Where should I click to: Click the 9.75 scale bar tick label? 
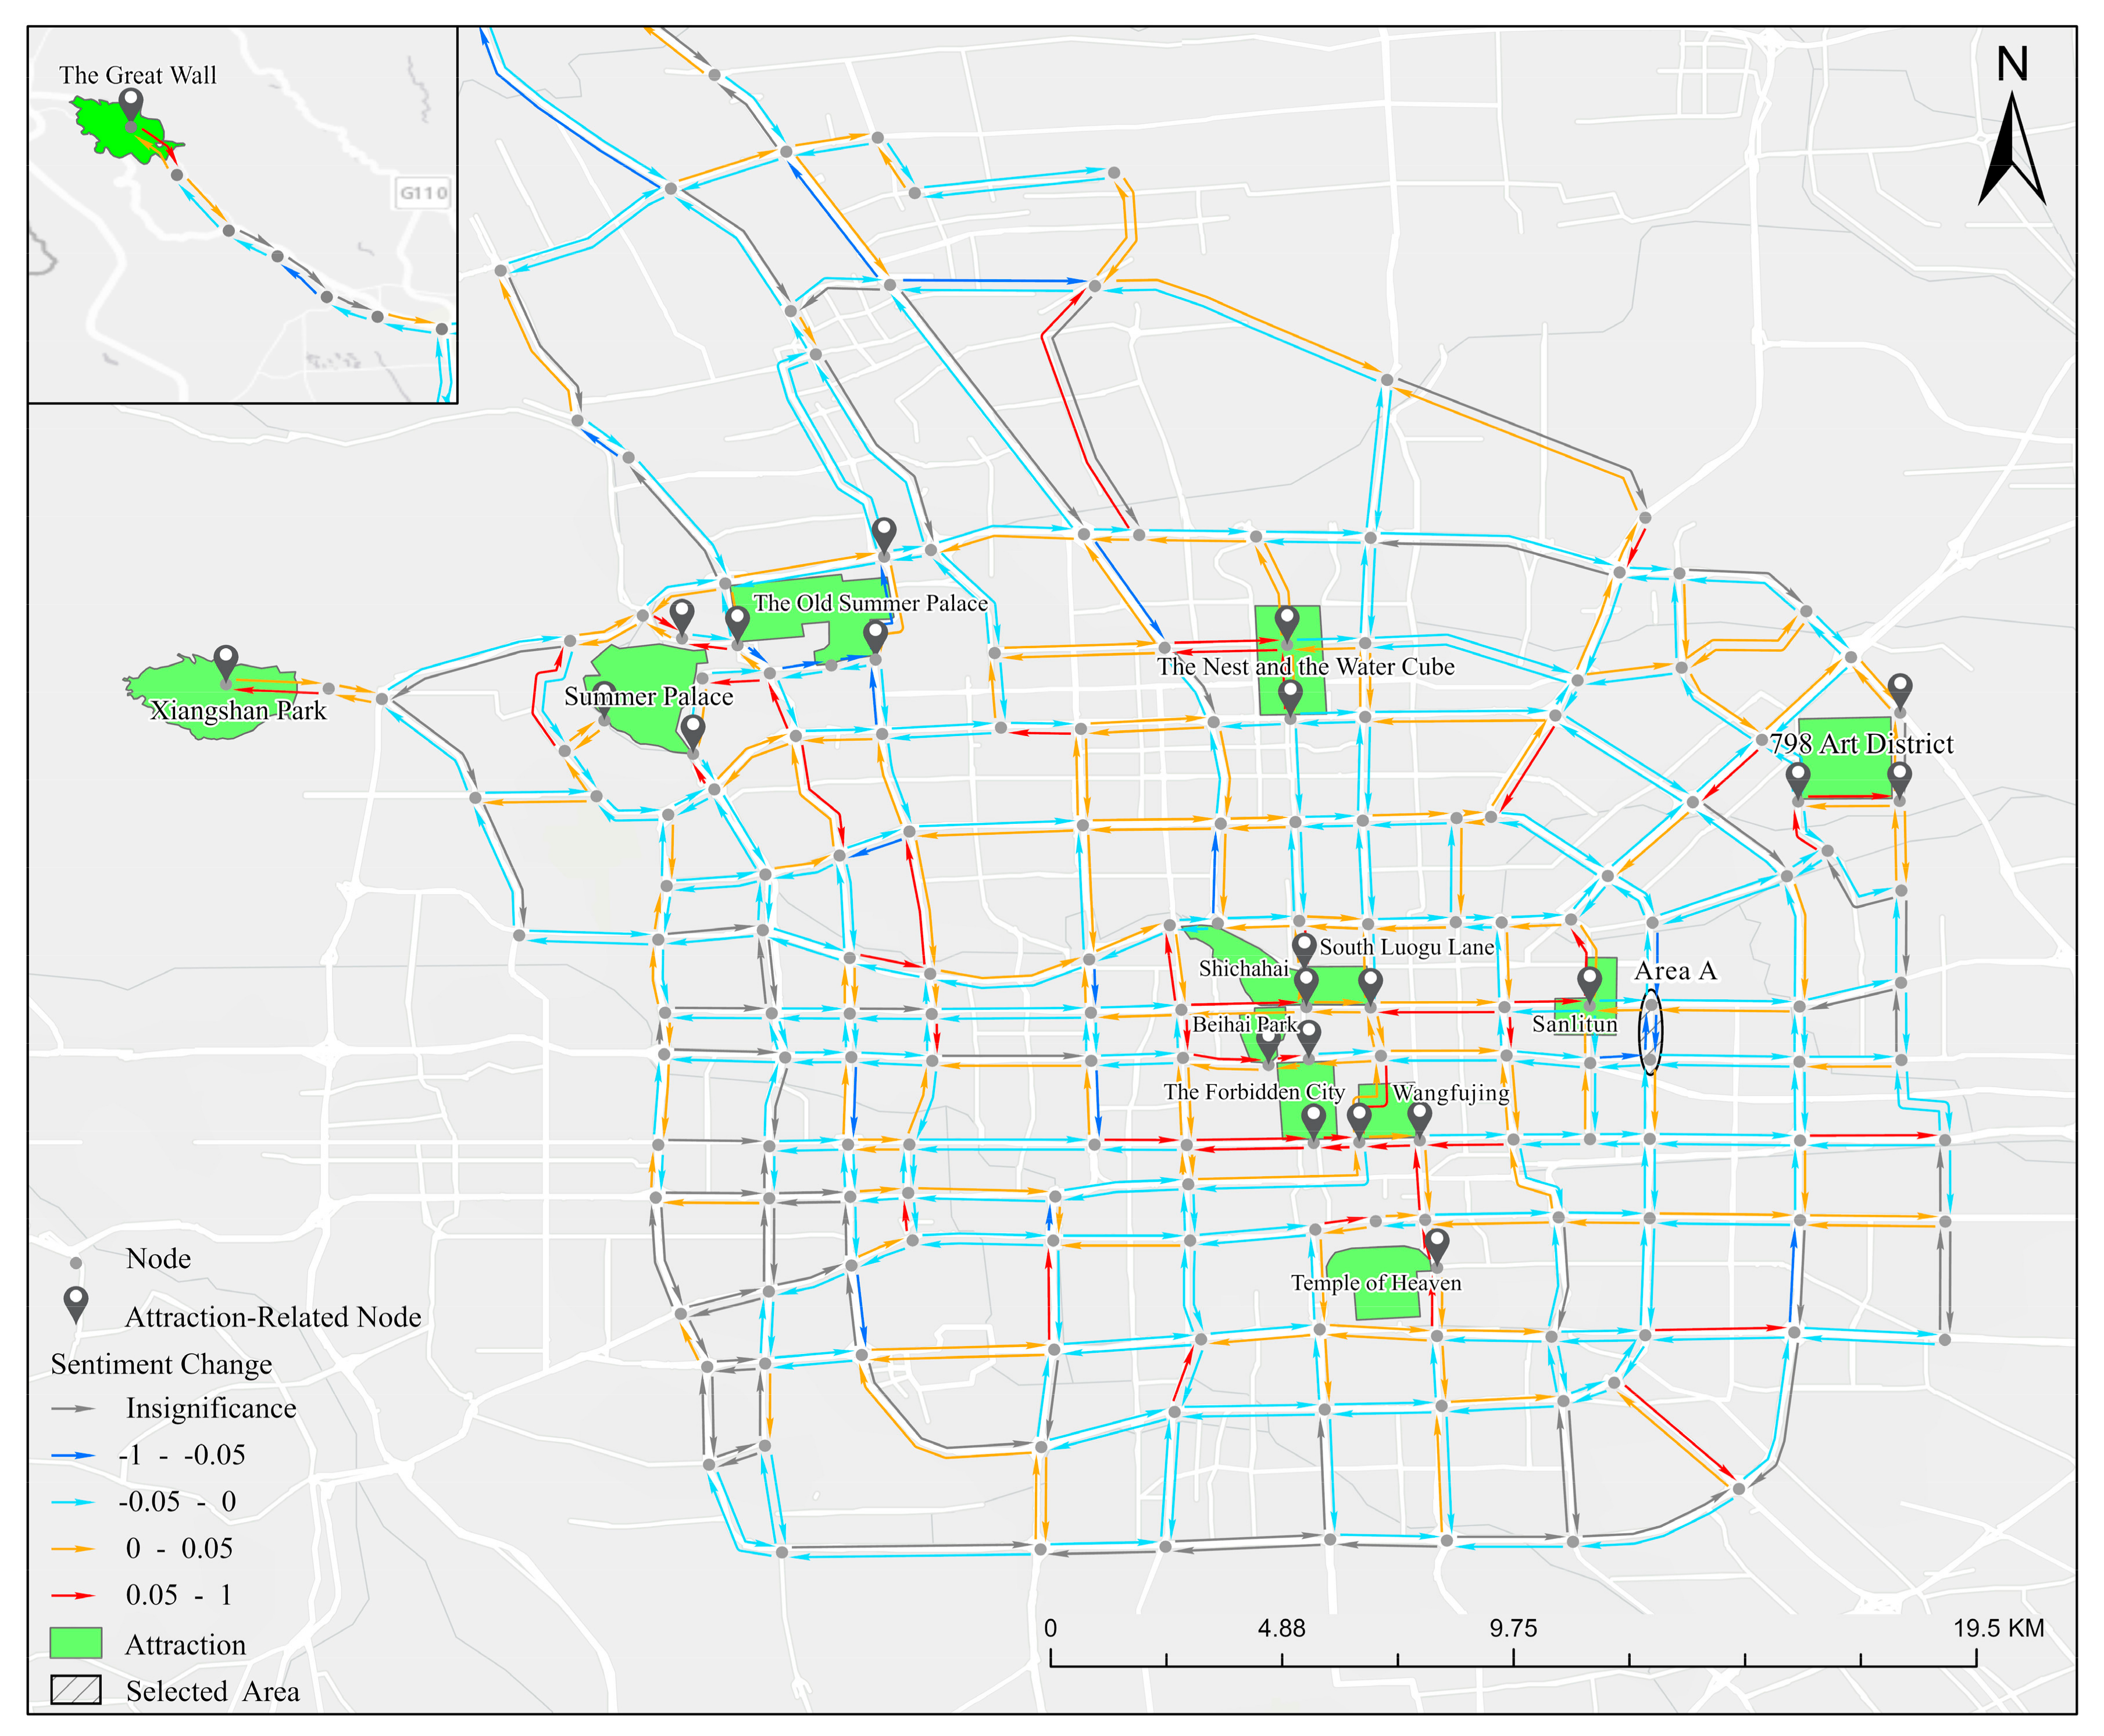point(1513,1629)
